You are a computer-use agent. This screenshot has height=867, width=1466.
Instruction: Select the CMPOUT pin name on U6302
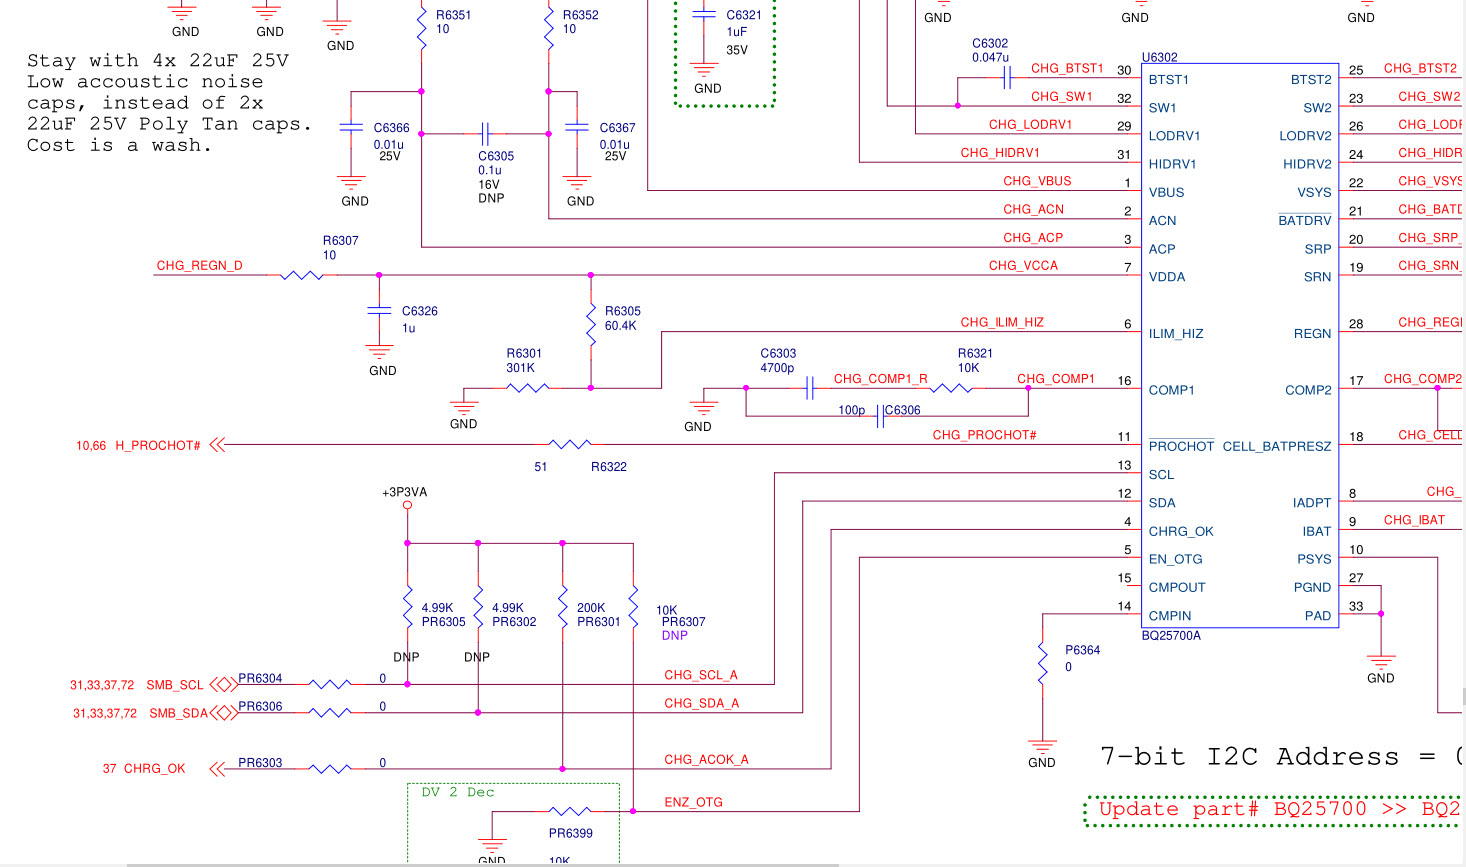click(1177, 588)
